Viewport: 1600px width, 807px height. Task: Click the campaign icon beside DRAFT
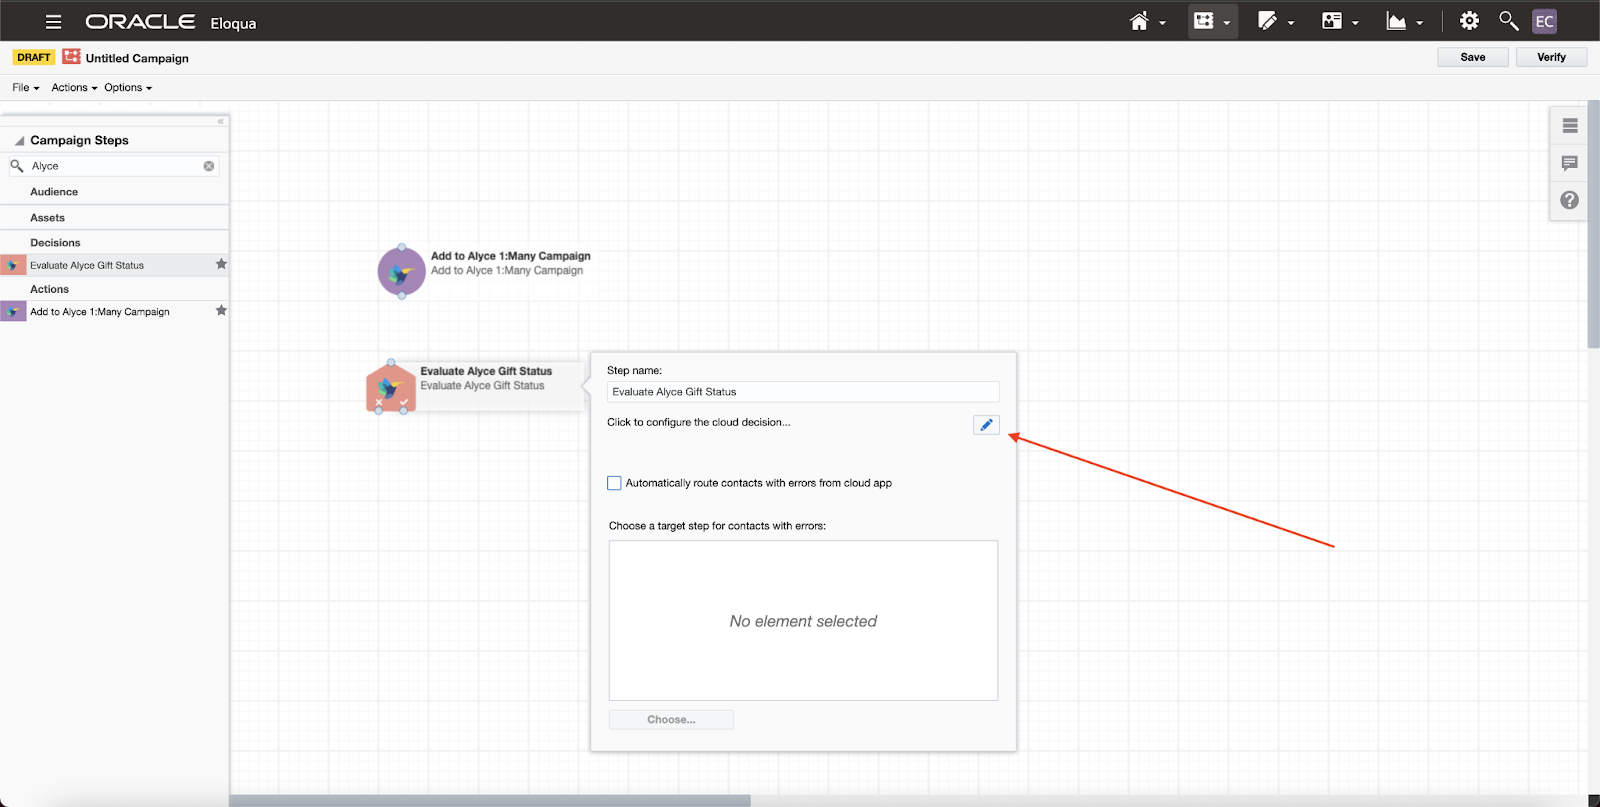[71, 57]
